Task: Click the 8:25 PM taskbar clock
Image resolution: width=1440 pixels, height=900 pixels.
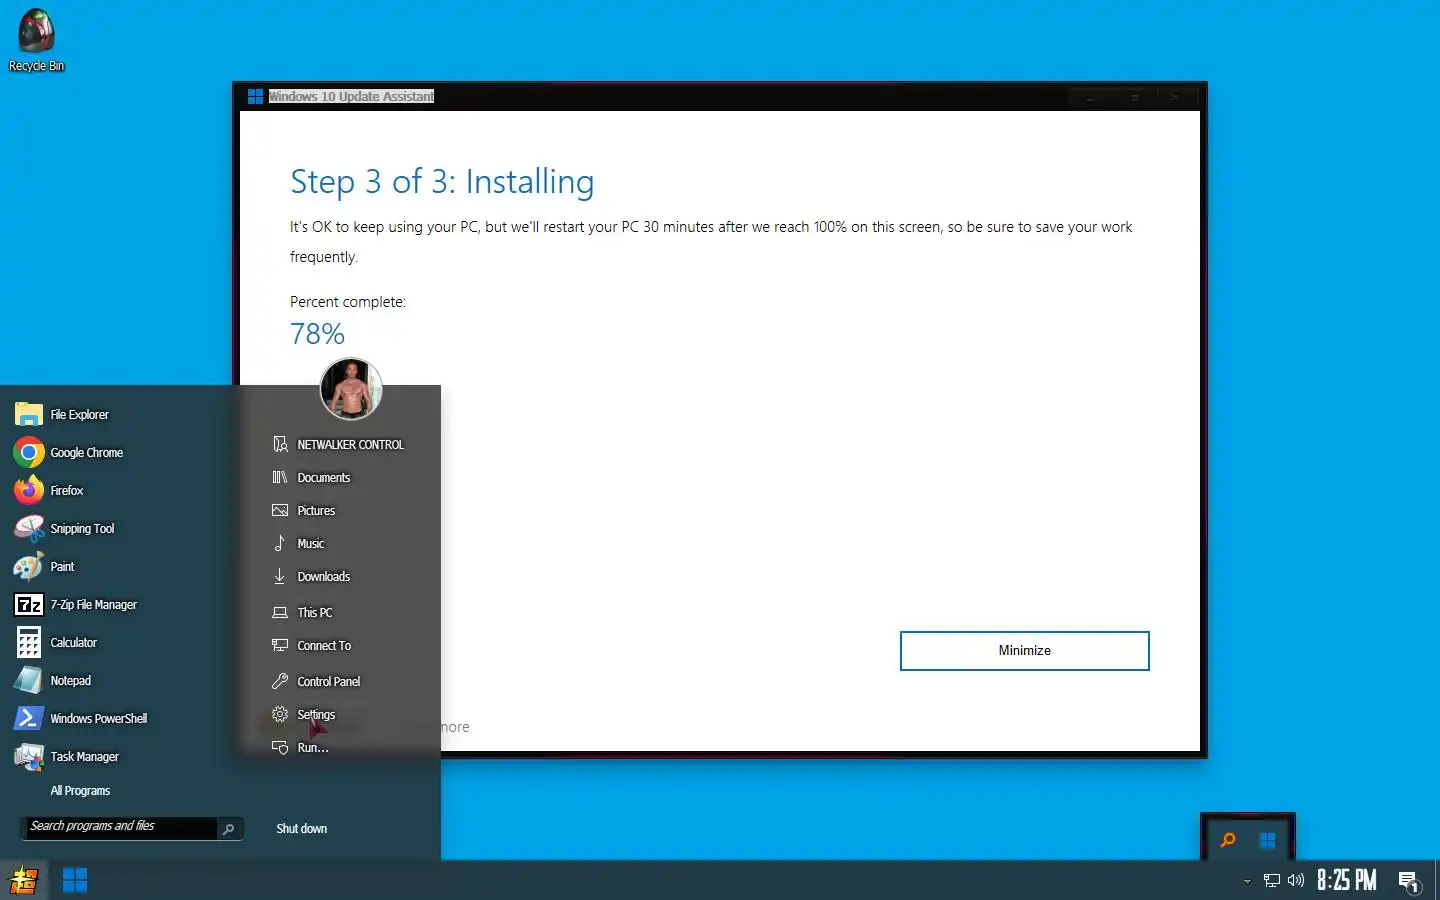Action: (1346, 880)
